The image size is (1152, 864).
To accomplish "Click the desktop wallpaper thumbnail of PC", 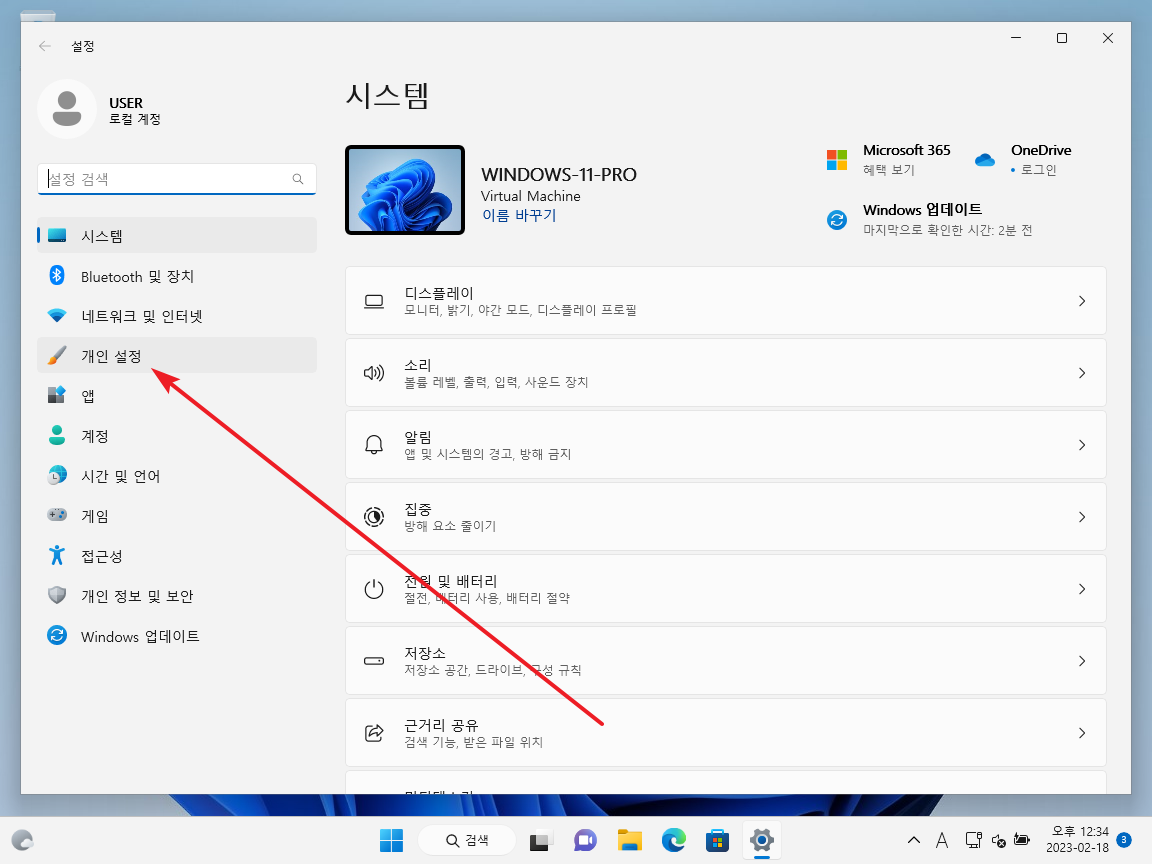I will click(x=405, y=190).
